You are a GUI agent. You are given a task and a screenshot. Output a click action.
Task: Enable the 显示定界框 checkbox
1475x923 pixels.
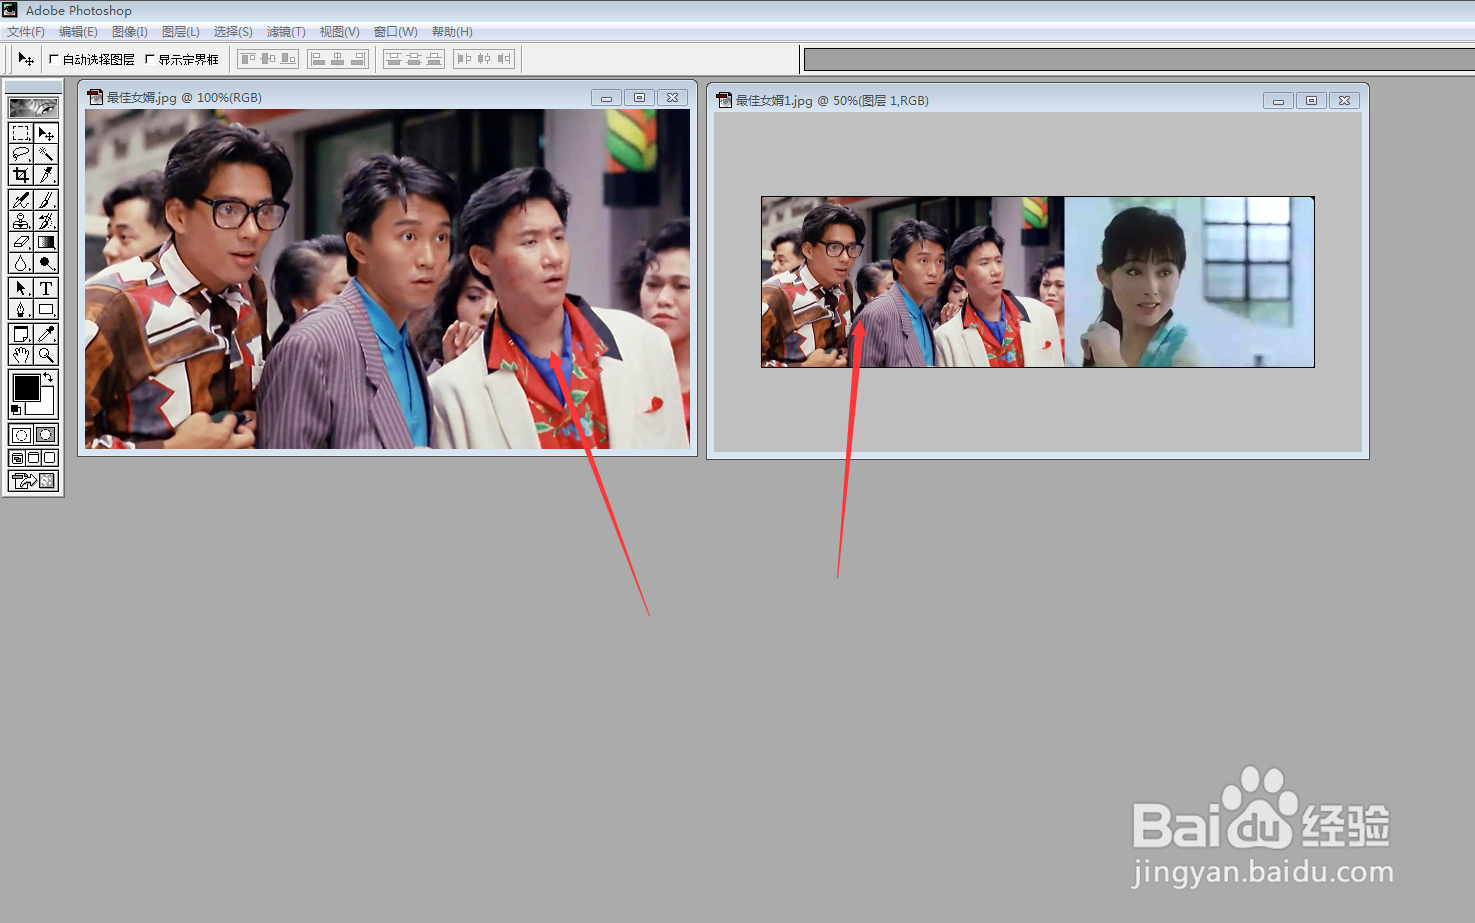click(150, 59)
